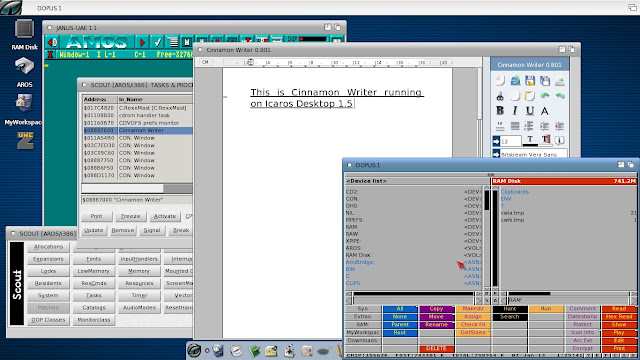
Task: Click the Paste clipboard icon in Cinnamon Writer
Action: click(530, 96)
